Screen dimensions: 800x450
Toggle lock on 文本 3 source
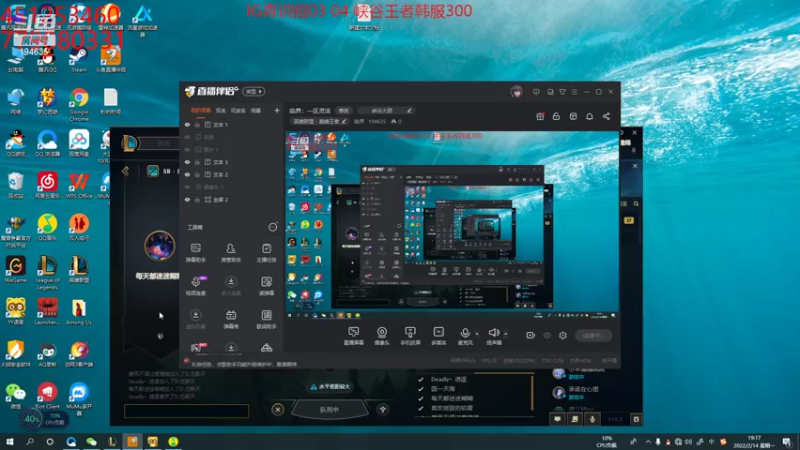pos(197,162)
